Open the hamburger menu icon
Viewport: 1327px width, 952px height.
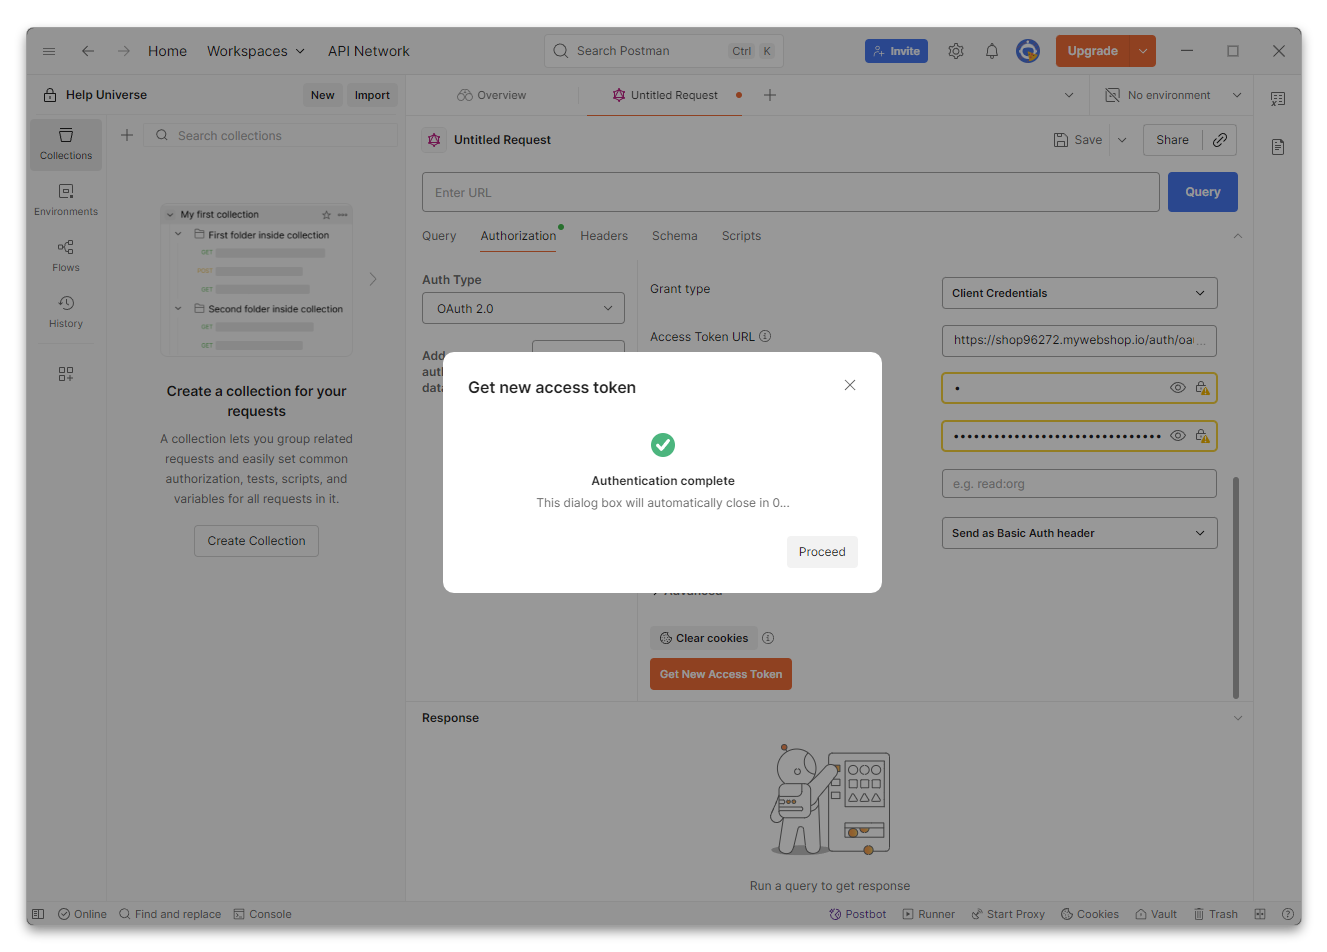tap(49, 51)
